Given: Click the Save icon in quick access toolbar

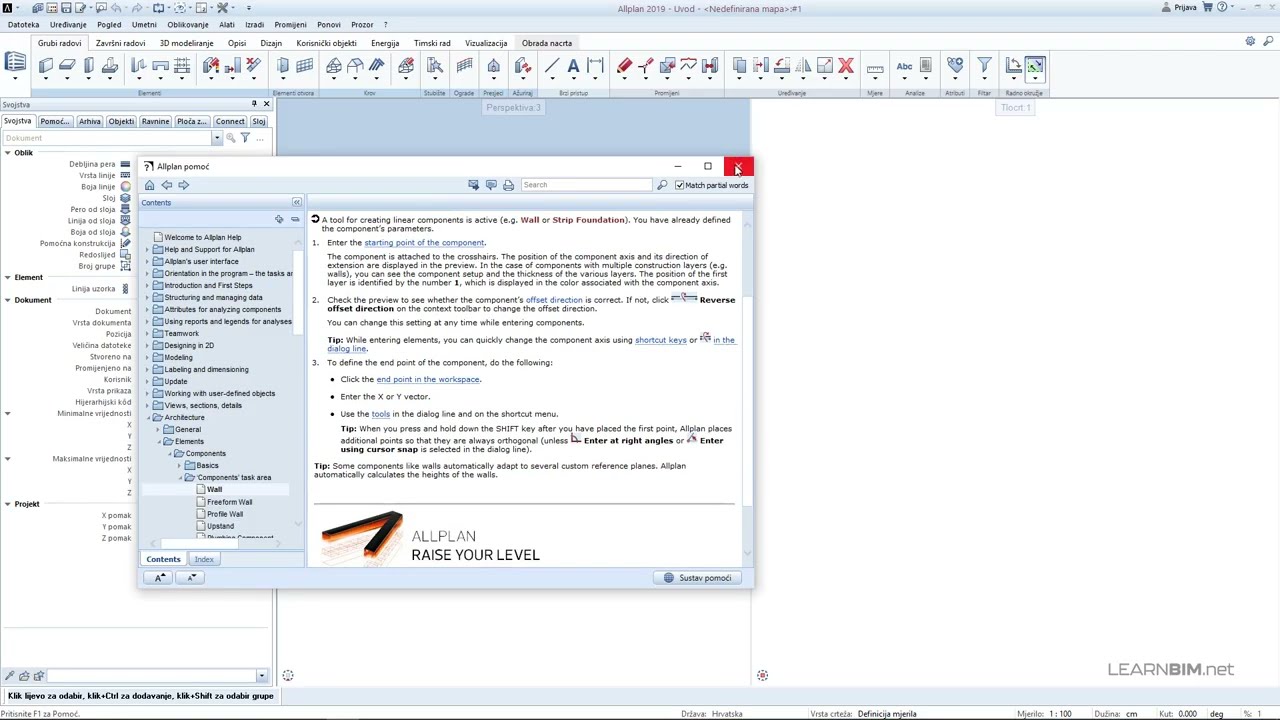Looking at the screenshot, I should pos(66,8).
